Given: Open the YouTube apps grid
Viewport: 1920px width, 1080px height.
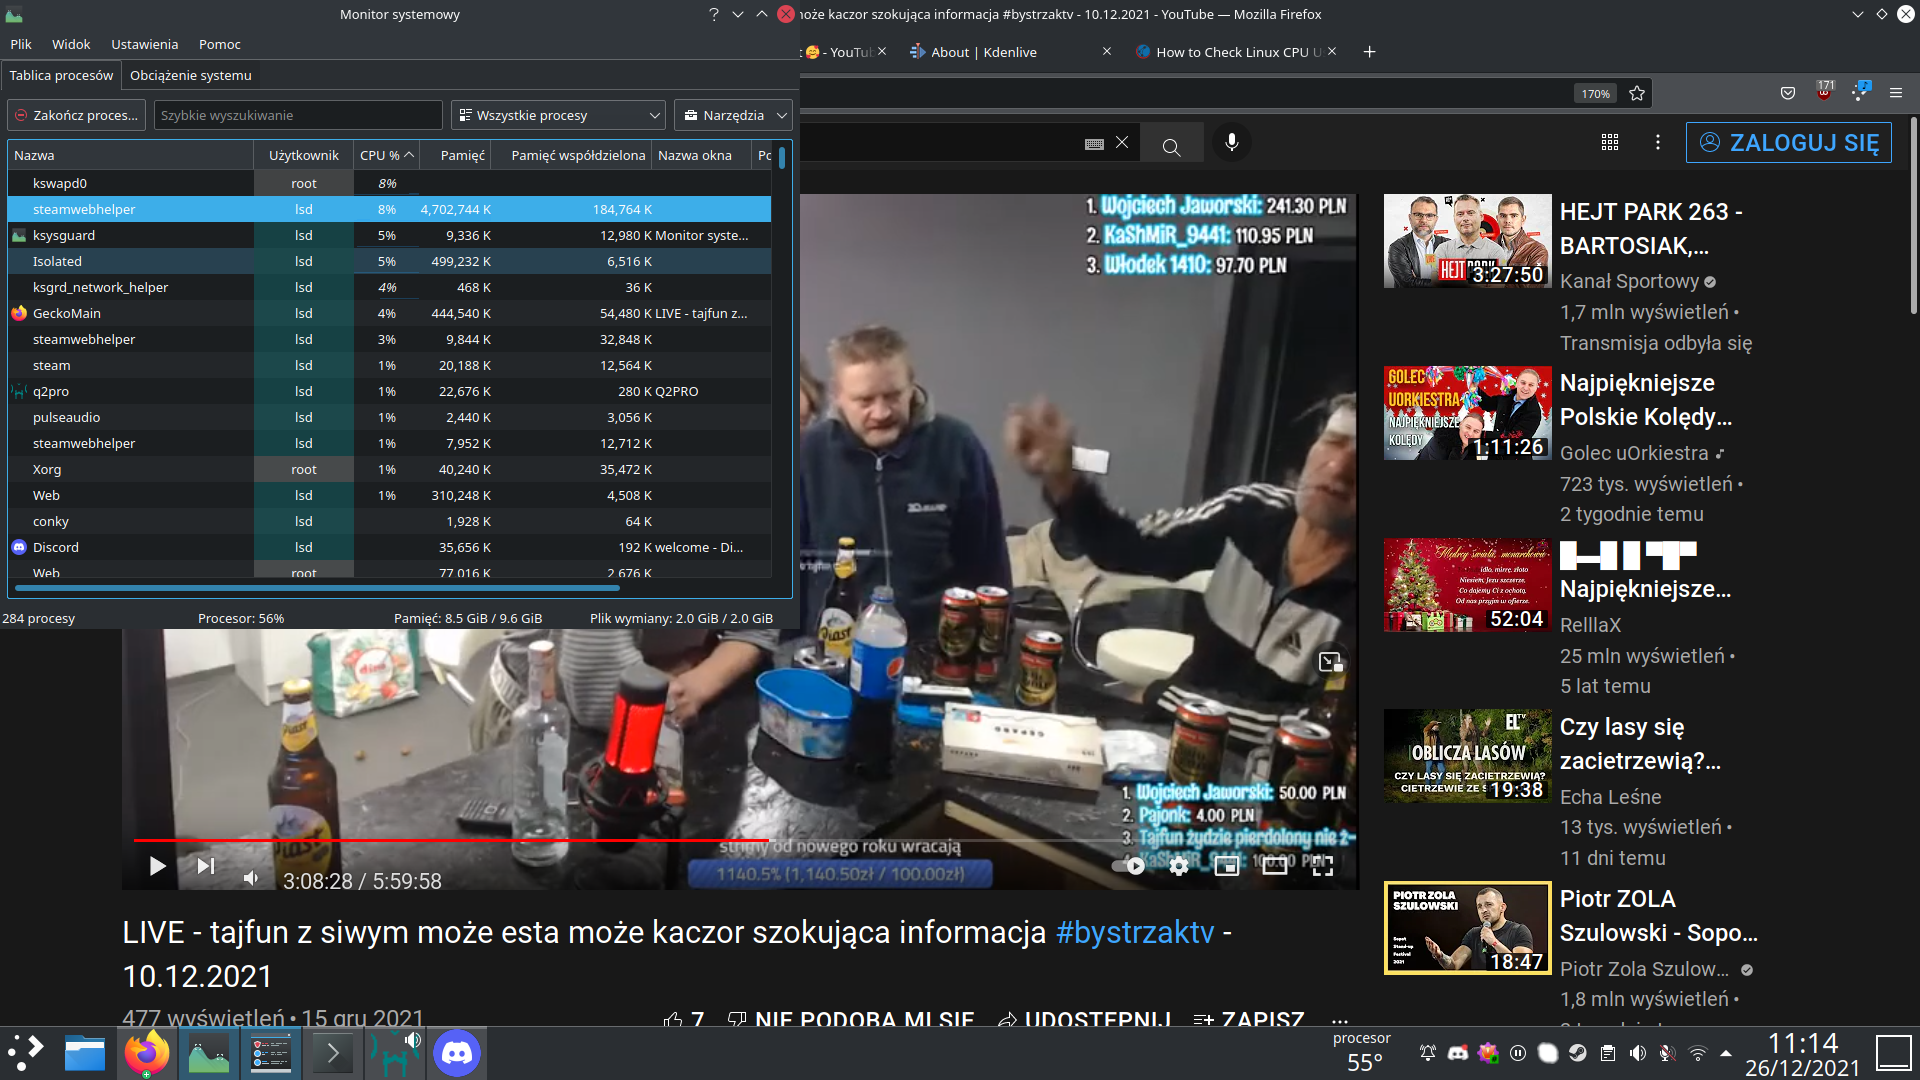Looking at the screenshot, I should tap(1609, 143).
